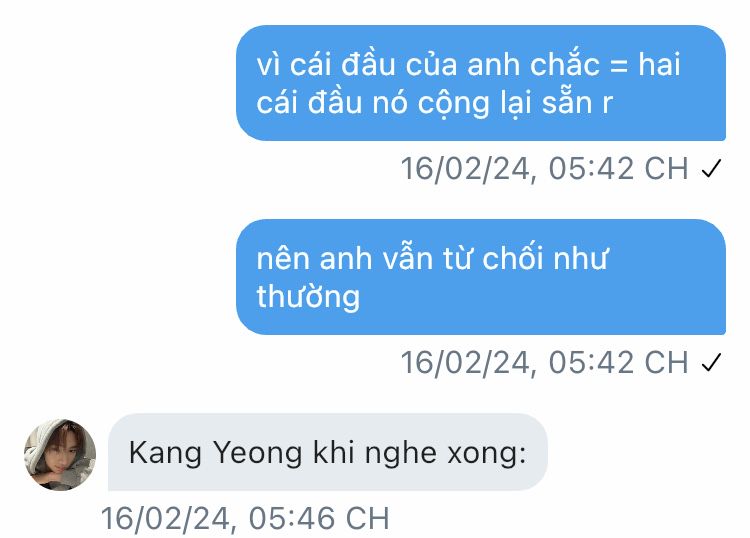This screenshot has height=538, width=750.
Task: Click the word 'hai' ending the first line
Action: [x=659, y=64]
